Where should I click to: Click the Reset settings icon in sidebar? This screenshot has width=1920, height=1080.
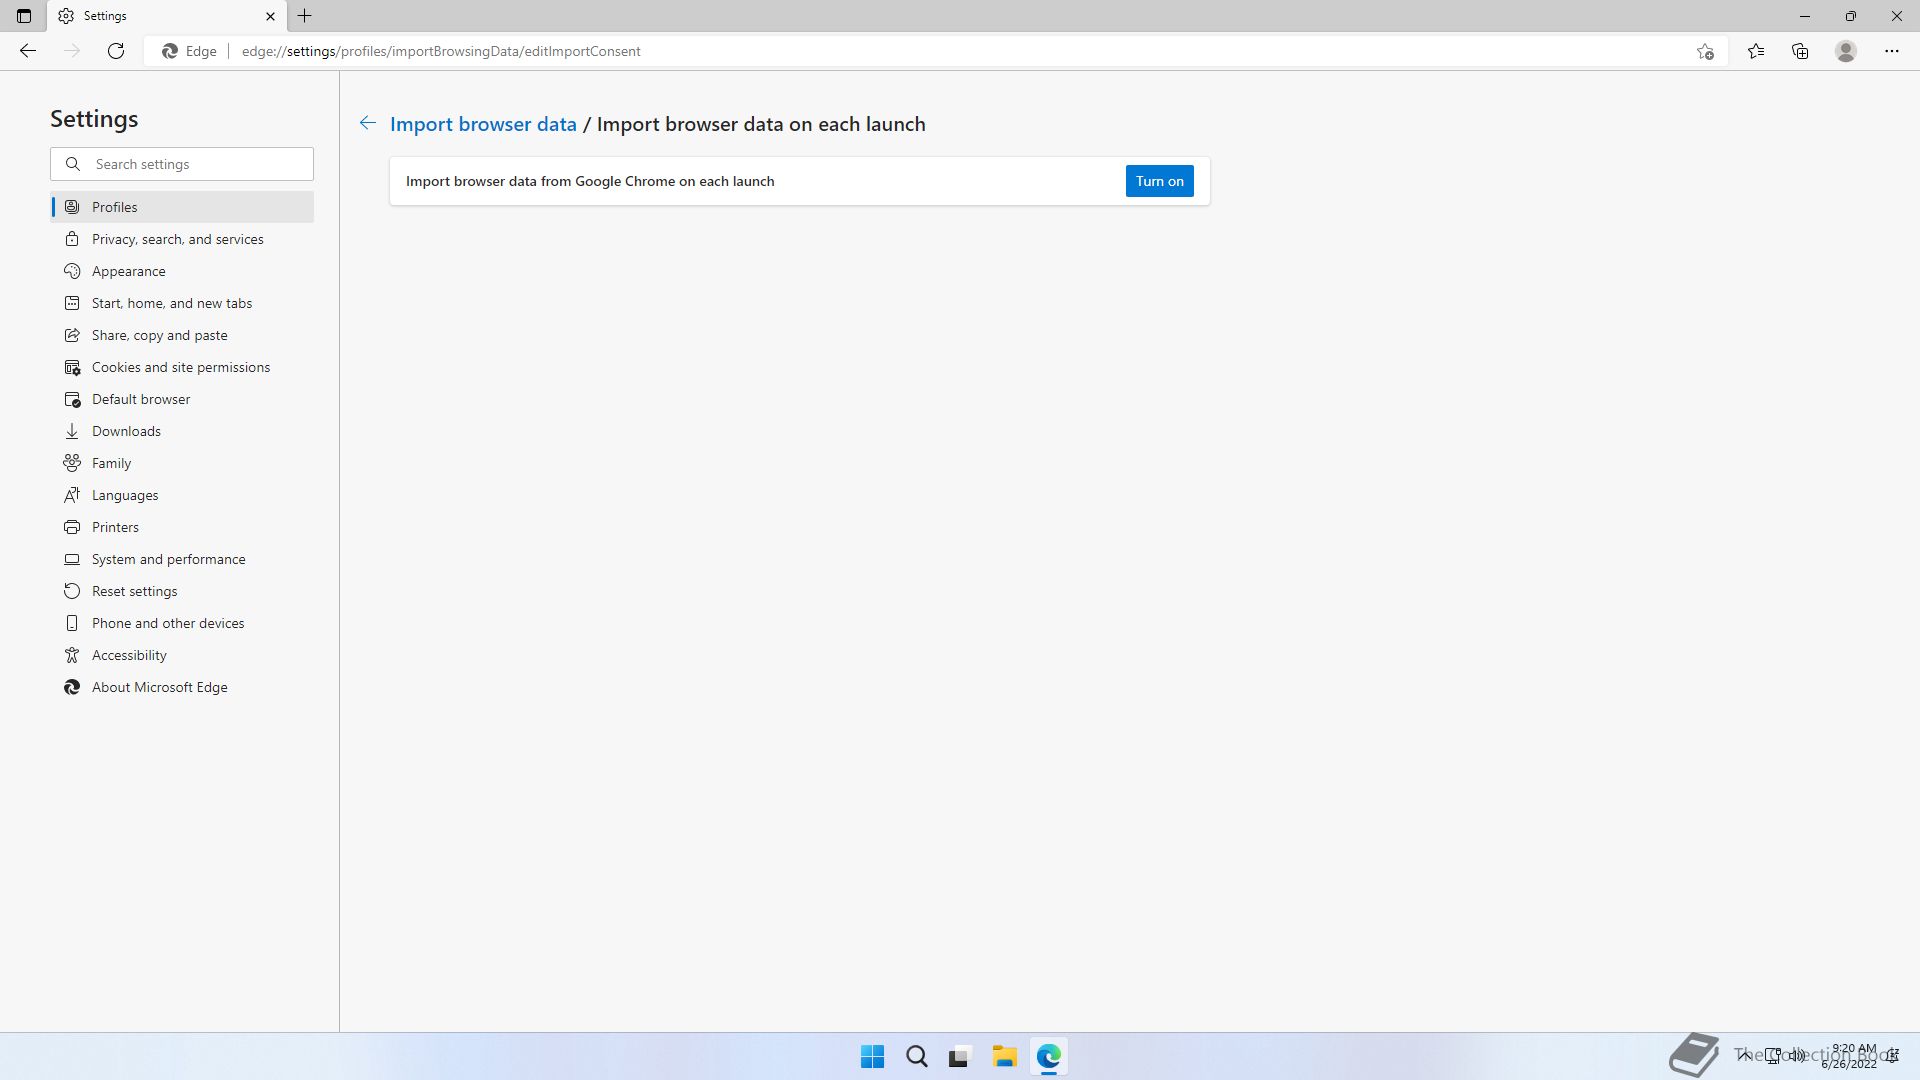click(72, 591)
